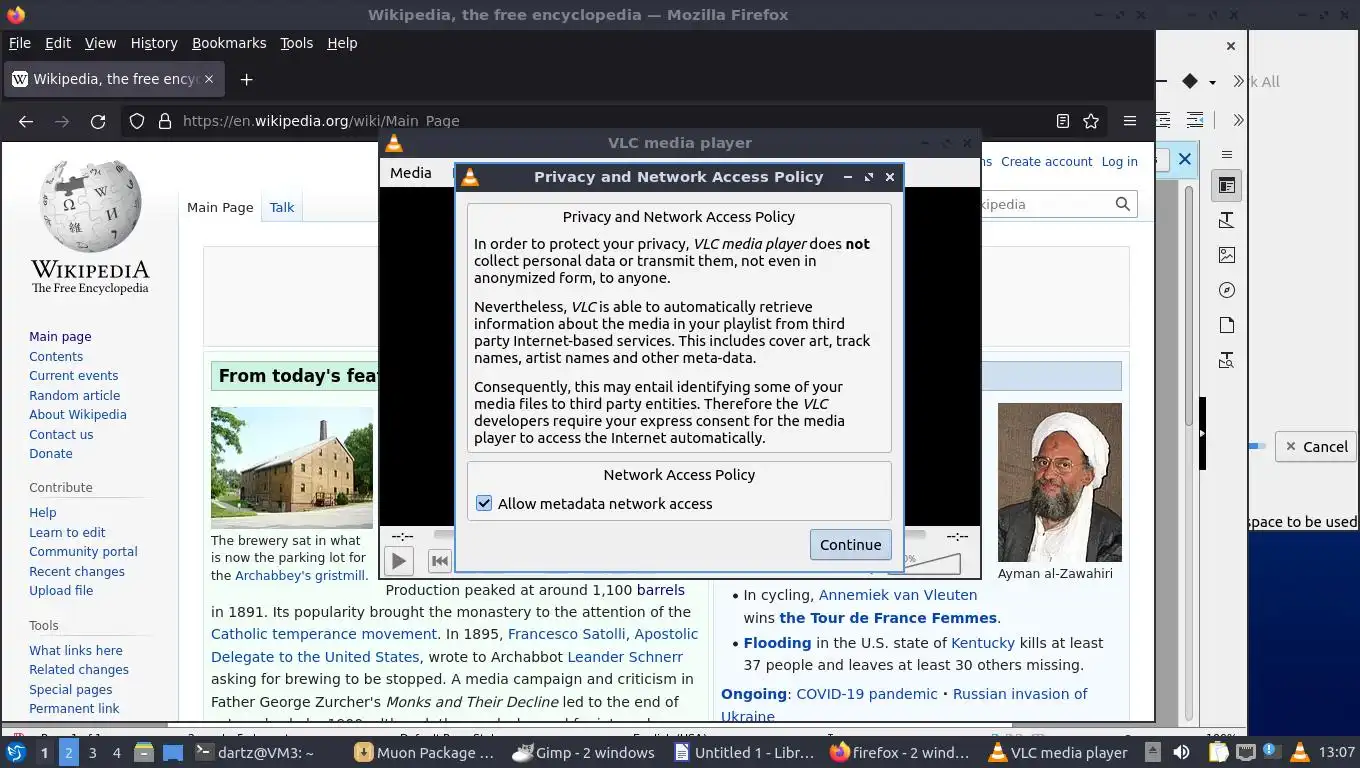Switch to Muon Package Manager taskbar entry

pos(426,752)
